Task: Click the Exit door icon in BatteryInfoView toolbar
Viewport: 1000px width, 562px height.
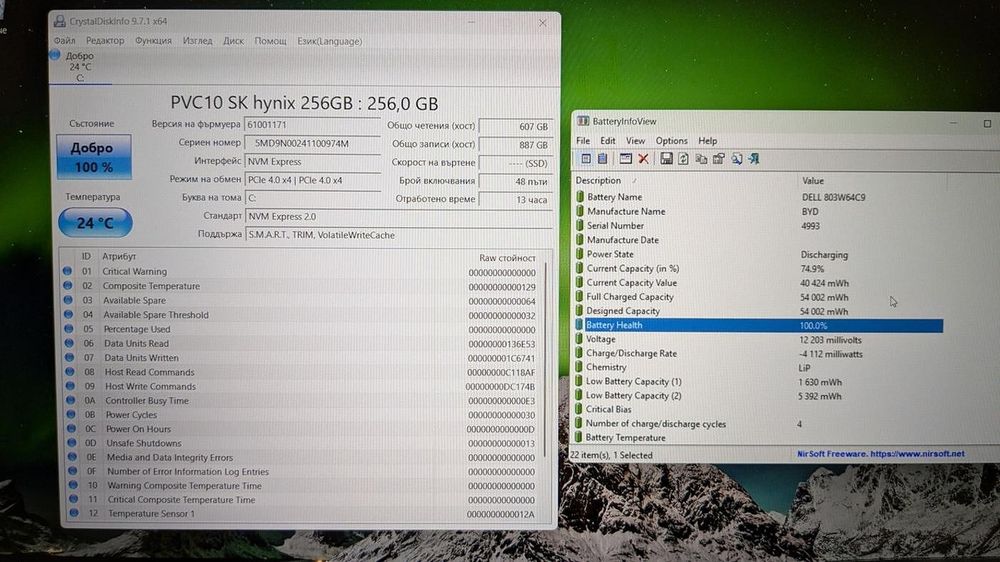Action: click(754, 159)
